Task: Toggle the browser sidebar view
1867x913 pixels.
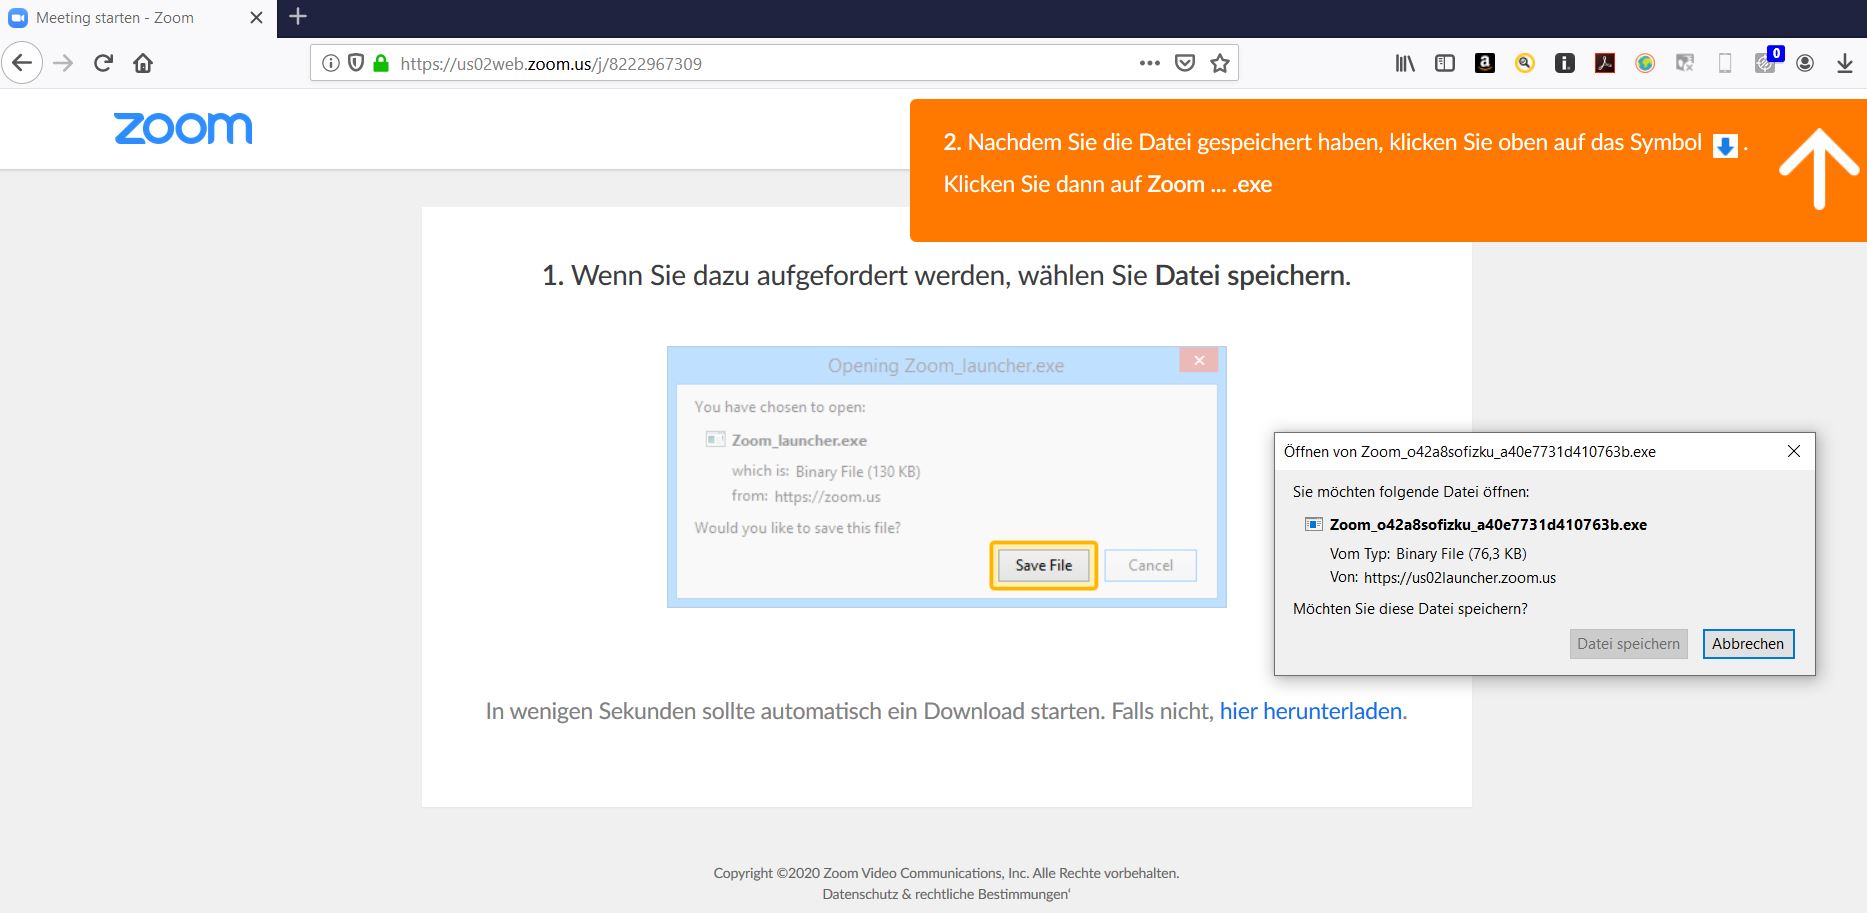Action: point(1445,63)
